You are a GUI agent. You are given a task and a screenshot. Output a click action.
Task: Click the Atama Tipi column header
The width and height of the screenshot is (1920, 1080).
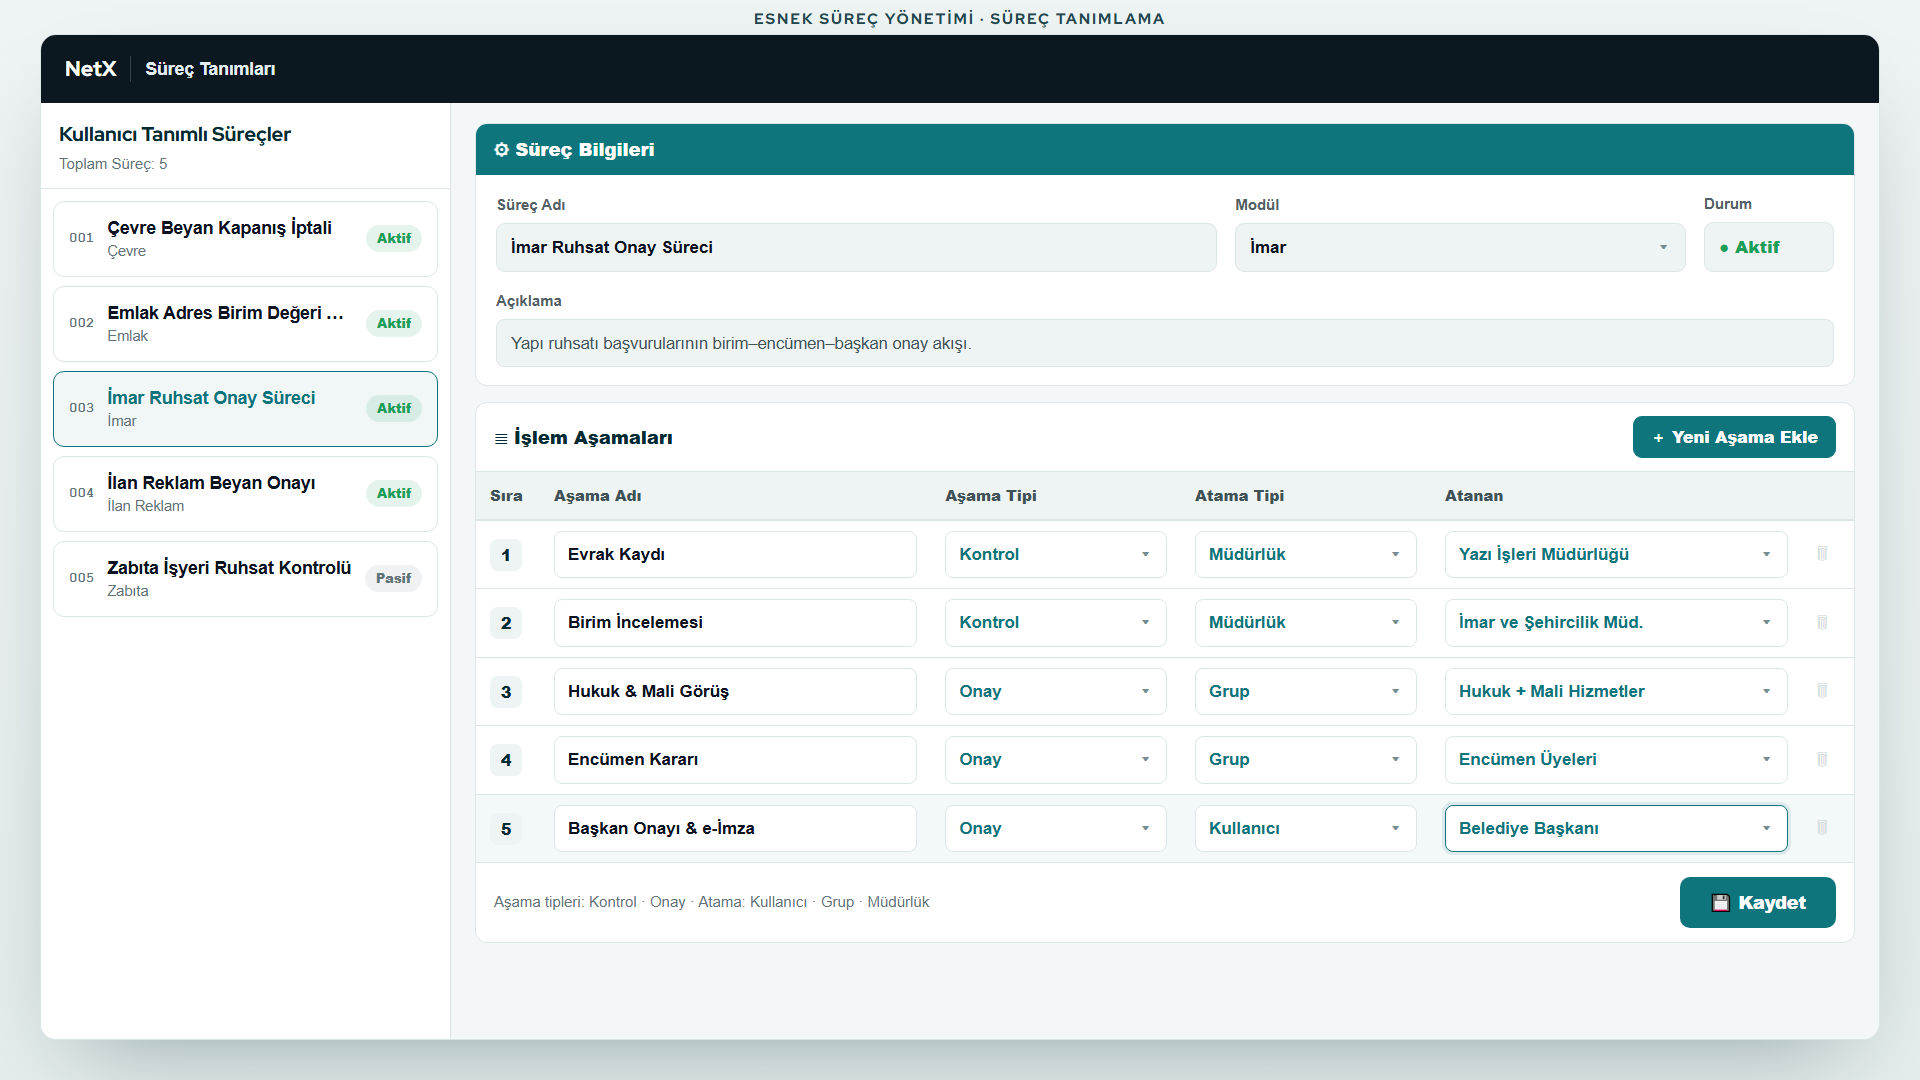1239,496
